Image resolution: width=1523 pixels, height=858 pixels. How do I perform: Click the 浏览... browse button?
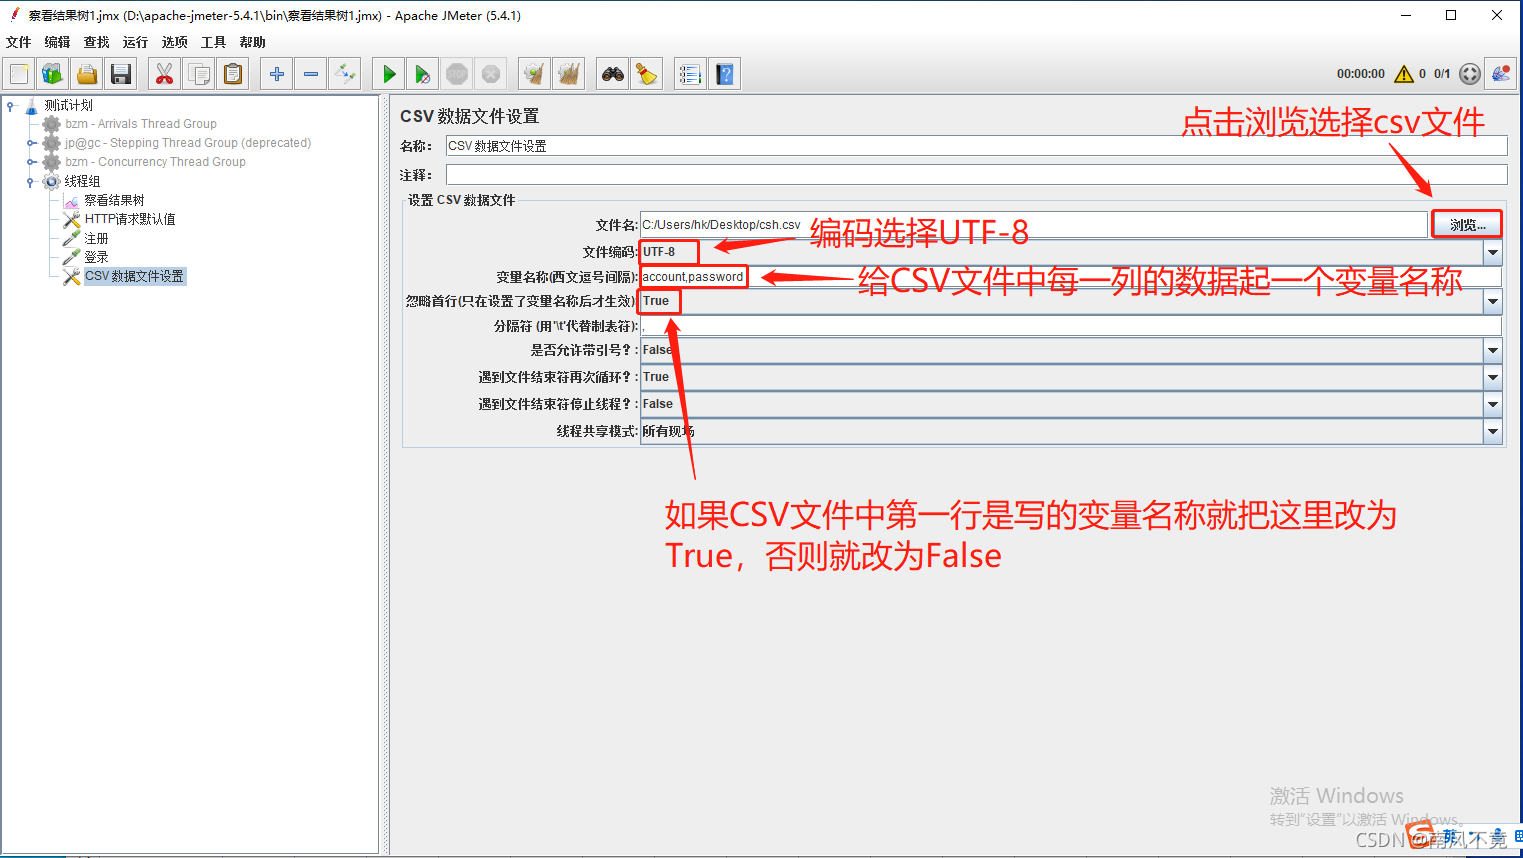pyautogui.click(x=1467, y=225)
